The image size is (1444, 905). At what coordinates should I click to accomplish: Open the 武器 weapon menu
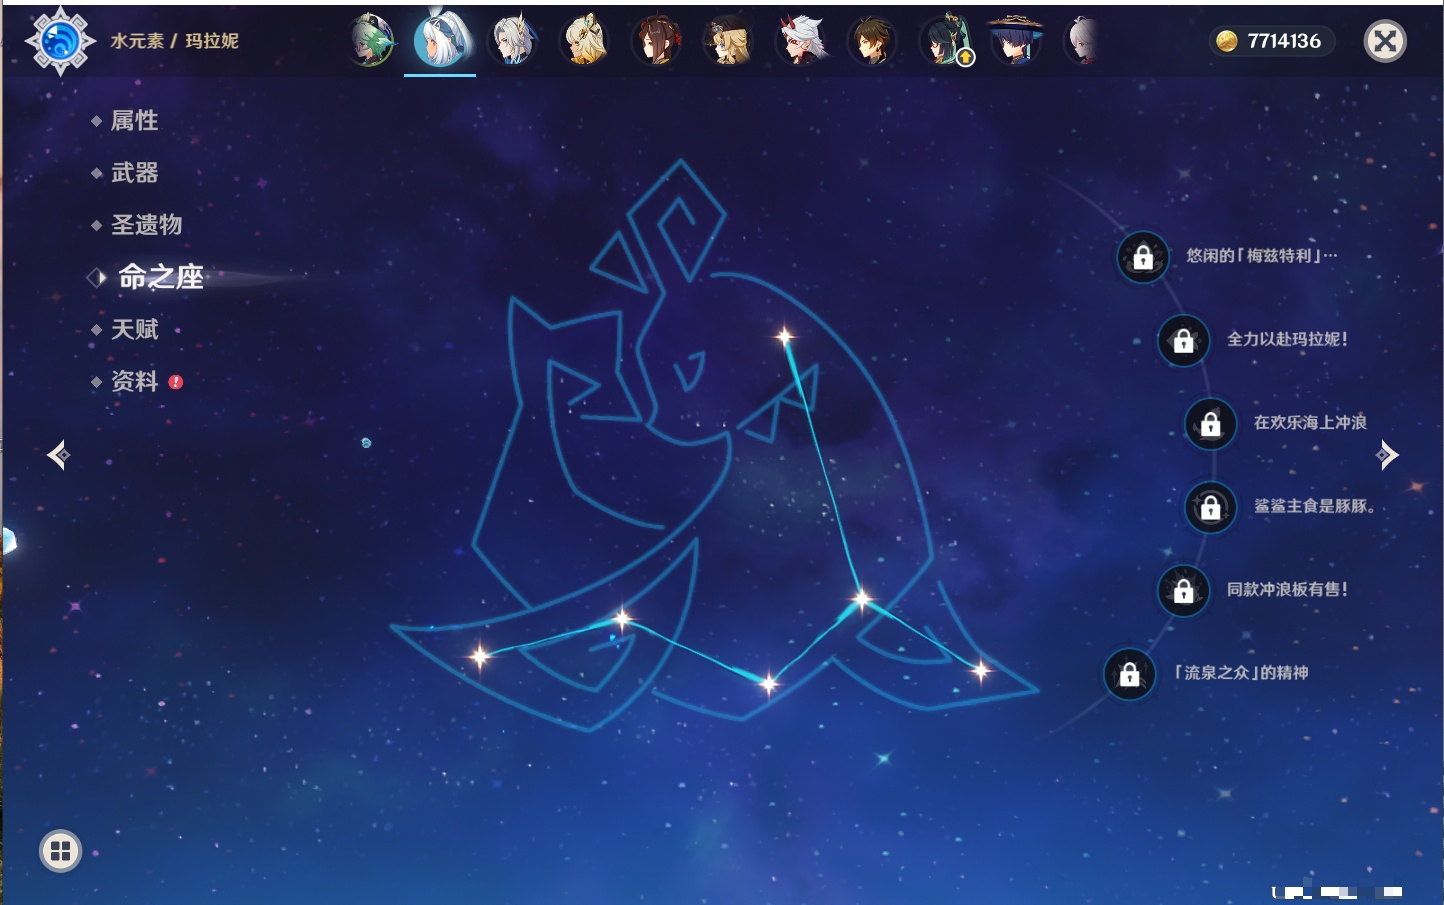[x=134, y=173]
